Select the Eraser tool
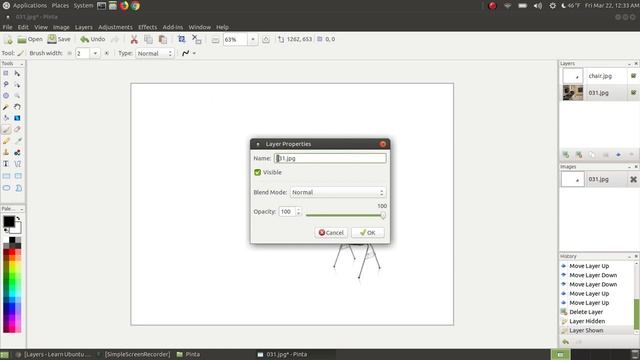 tap(17, 129)
